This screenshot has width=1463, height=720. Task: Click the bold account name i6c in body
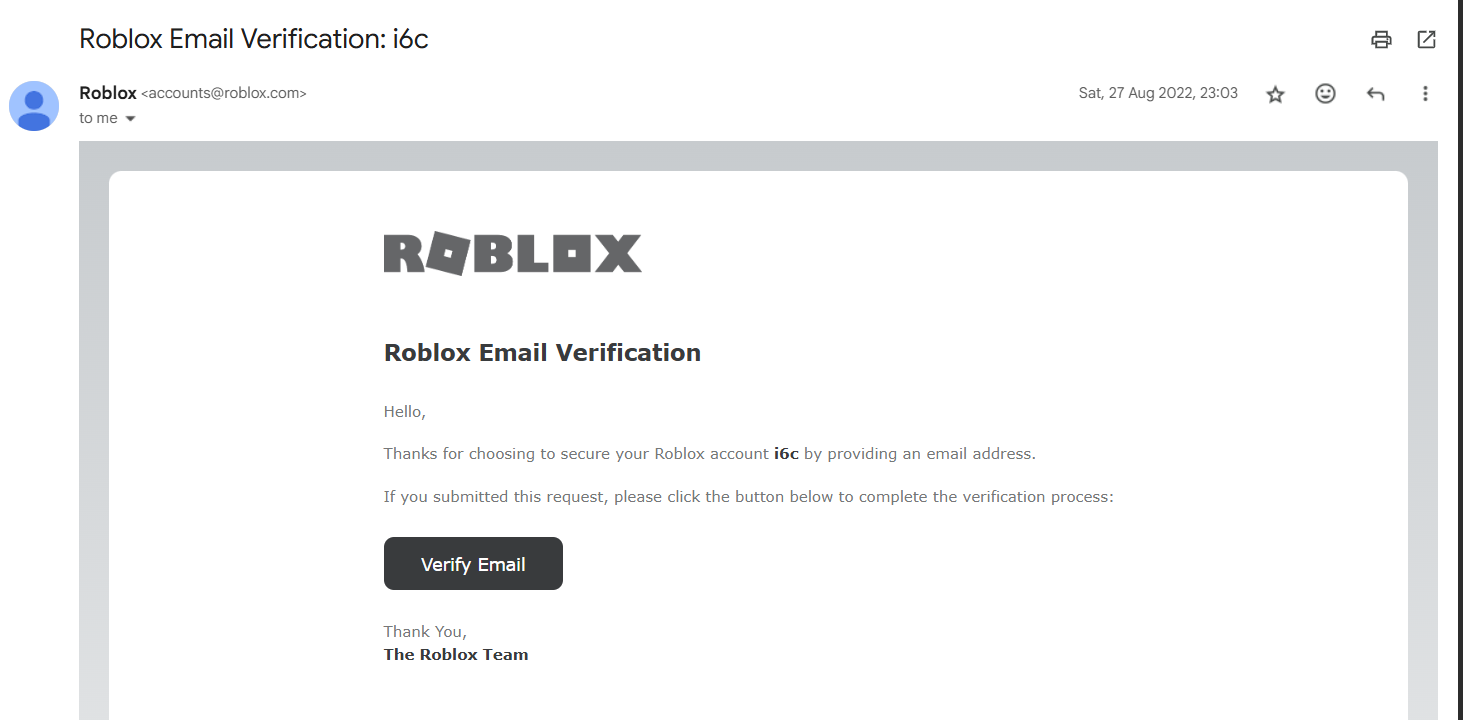(786, 454)
